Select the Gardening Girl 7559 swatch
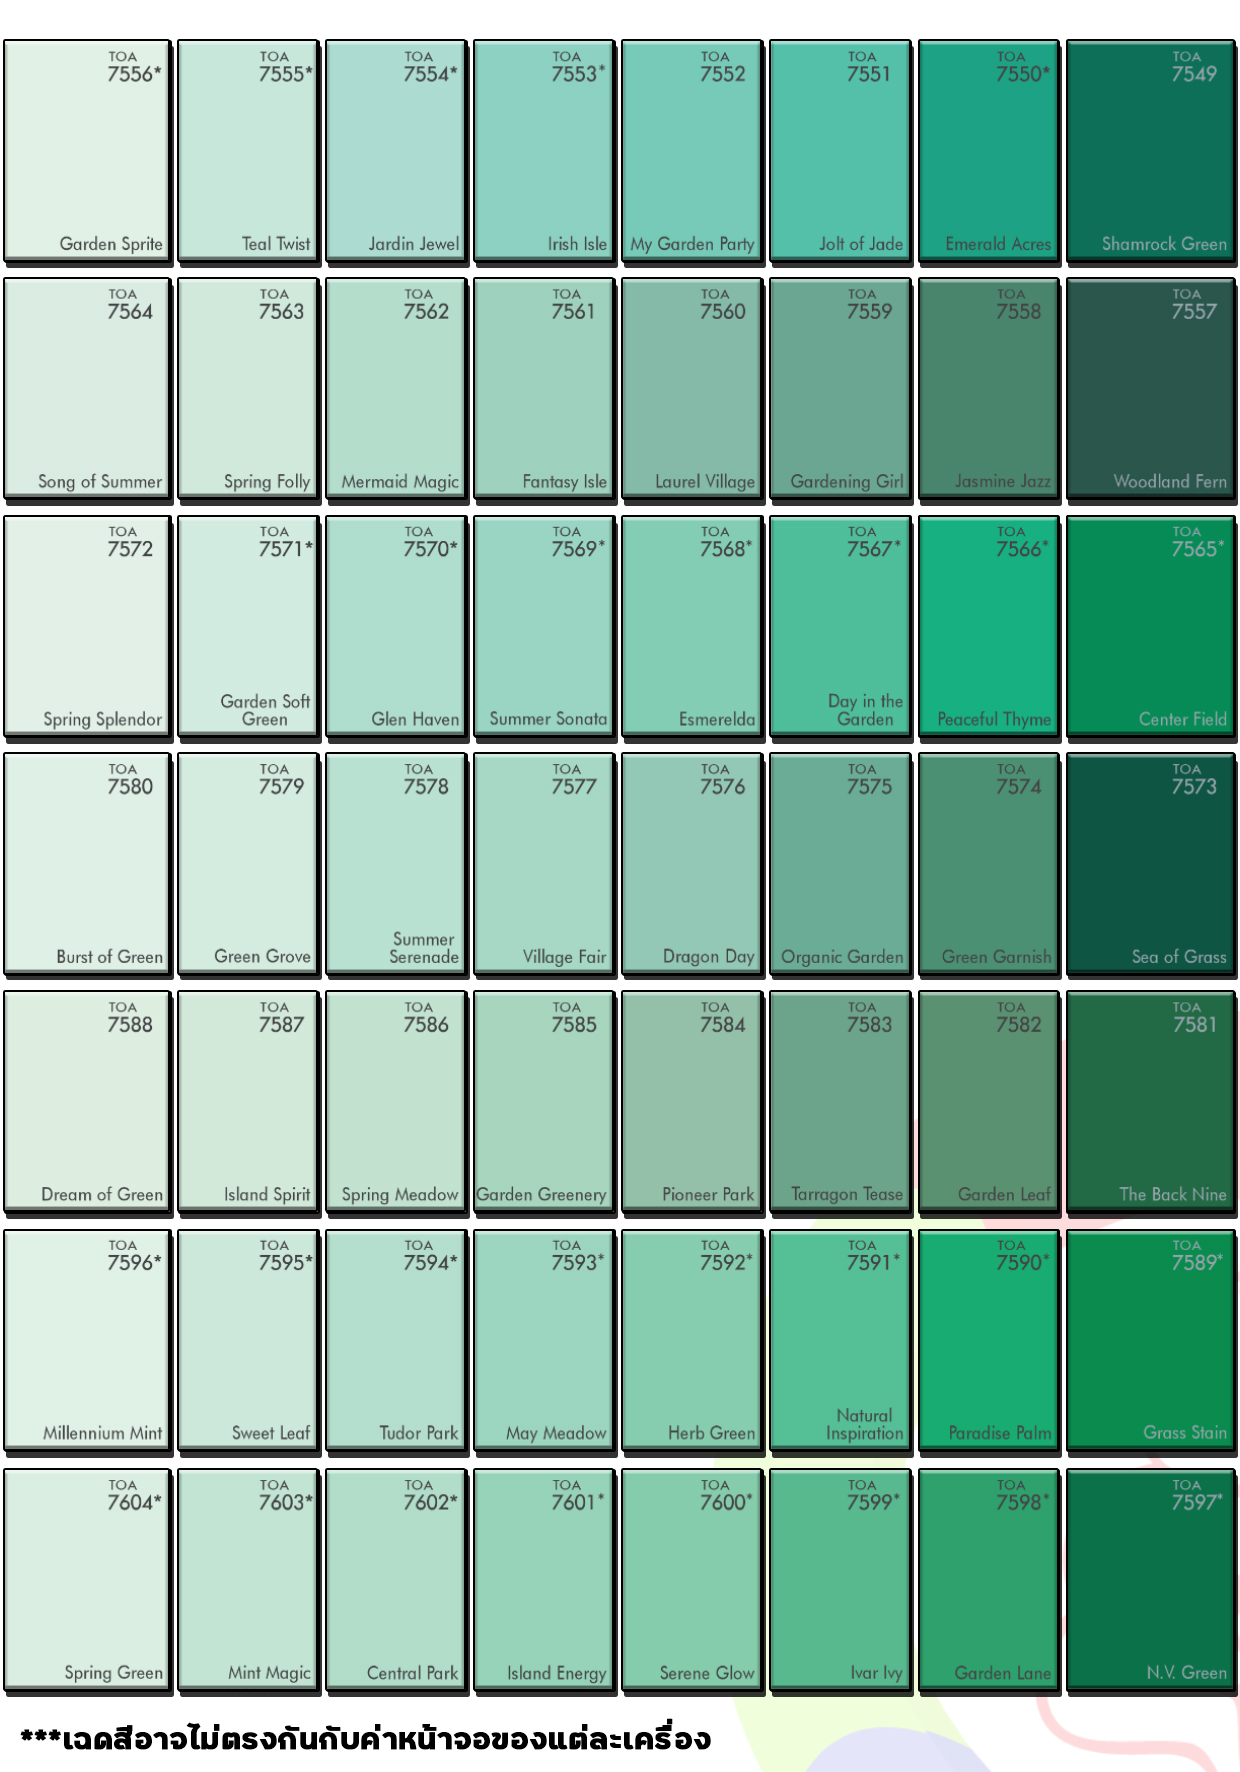The height and width of the screenshot is (1772, 1240). 840,389
